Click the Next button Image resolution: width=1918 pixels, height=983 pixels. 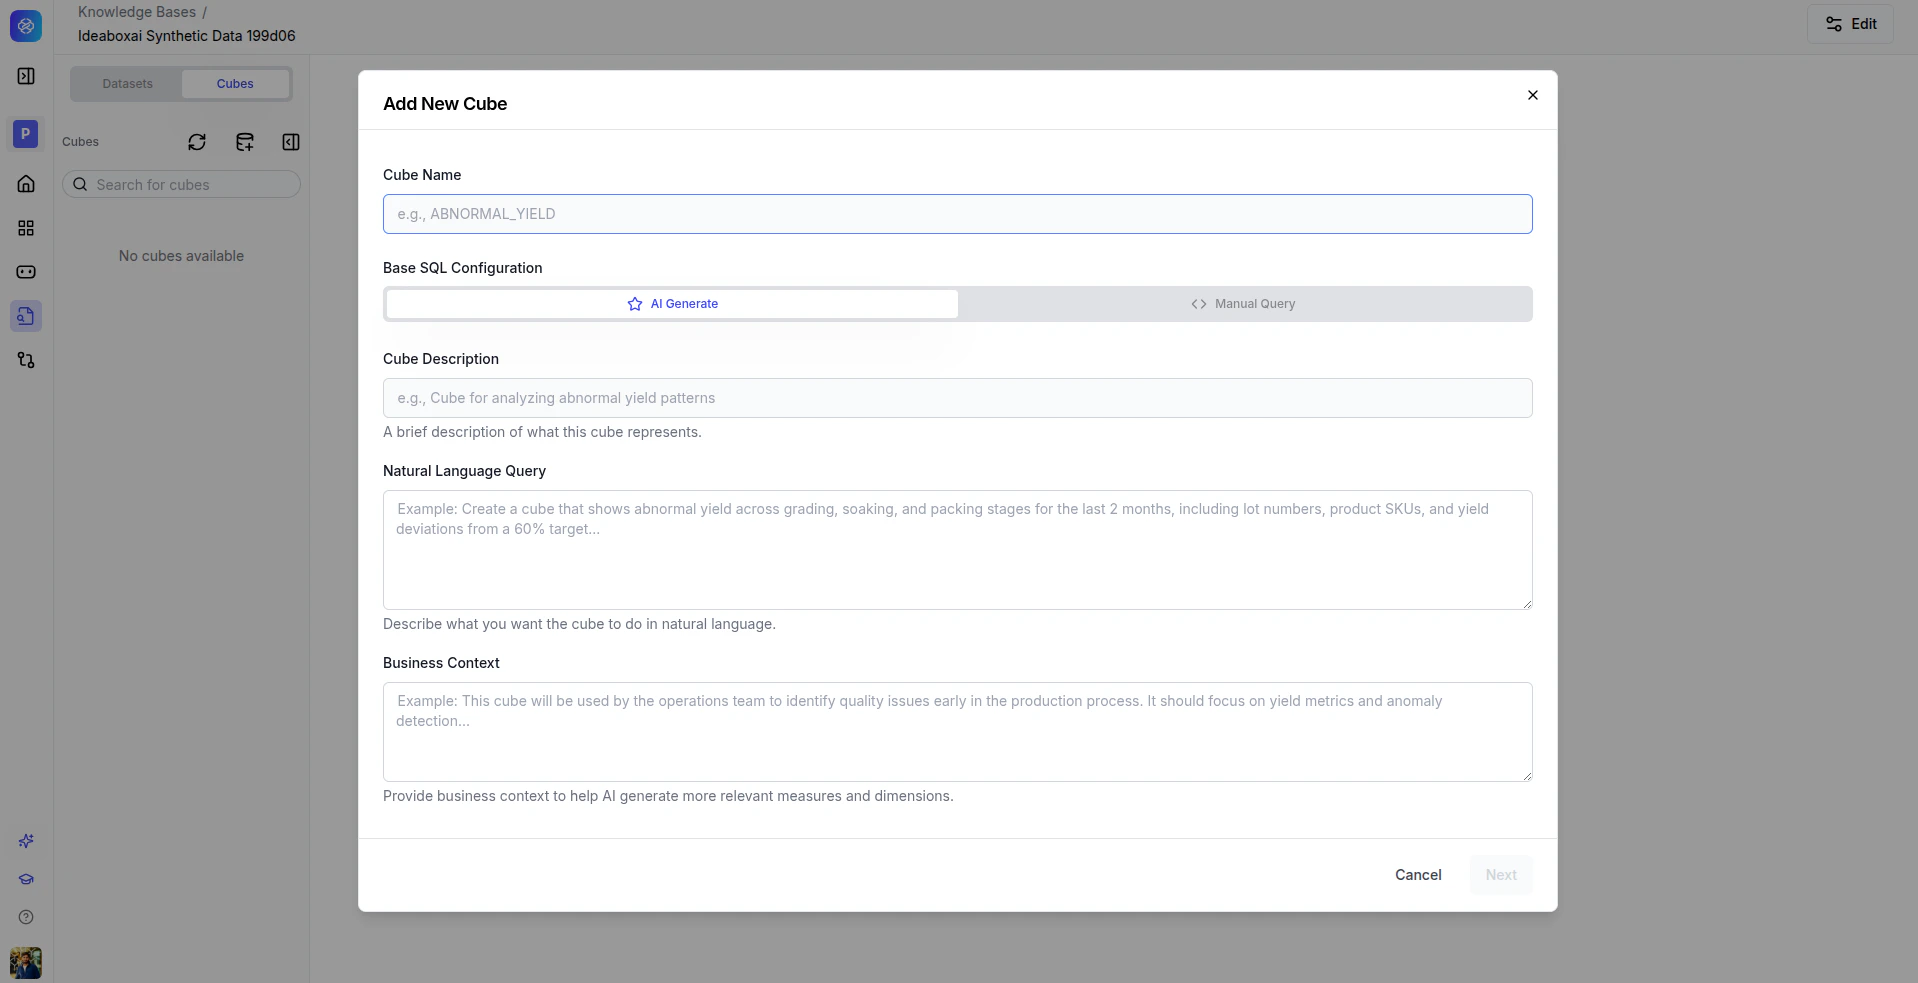pyautogui.click(x=1501, y=875)
